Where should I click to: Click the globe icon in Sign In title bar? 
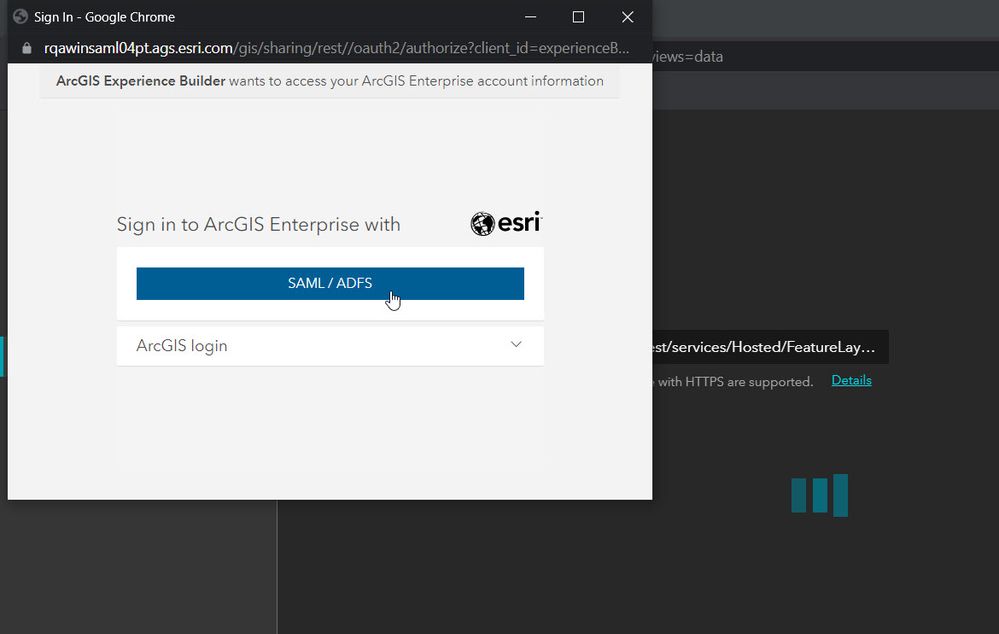[x=20, y=17]
